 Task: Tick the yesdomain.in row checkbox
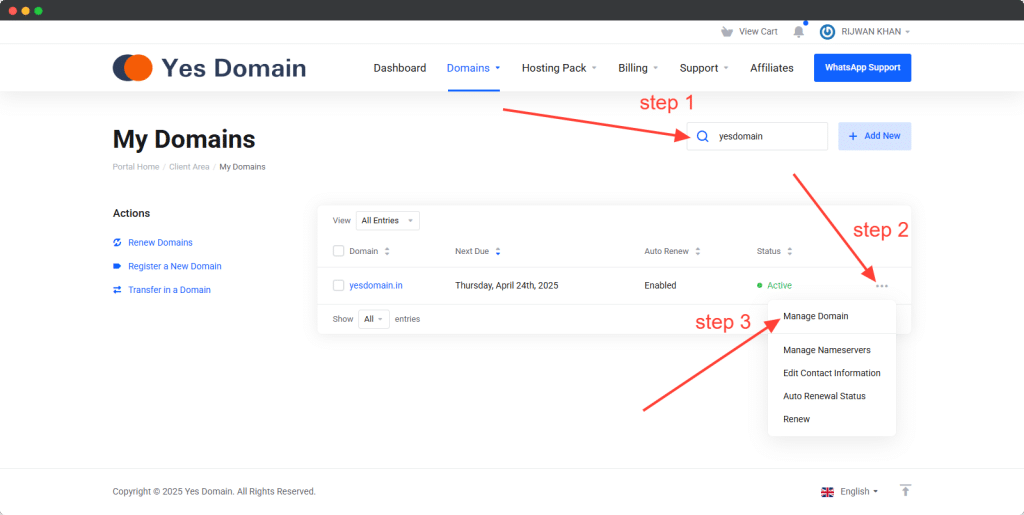(x=338, y=285)
